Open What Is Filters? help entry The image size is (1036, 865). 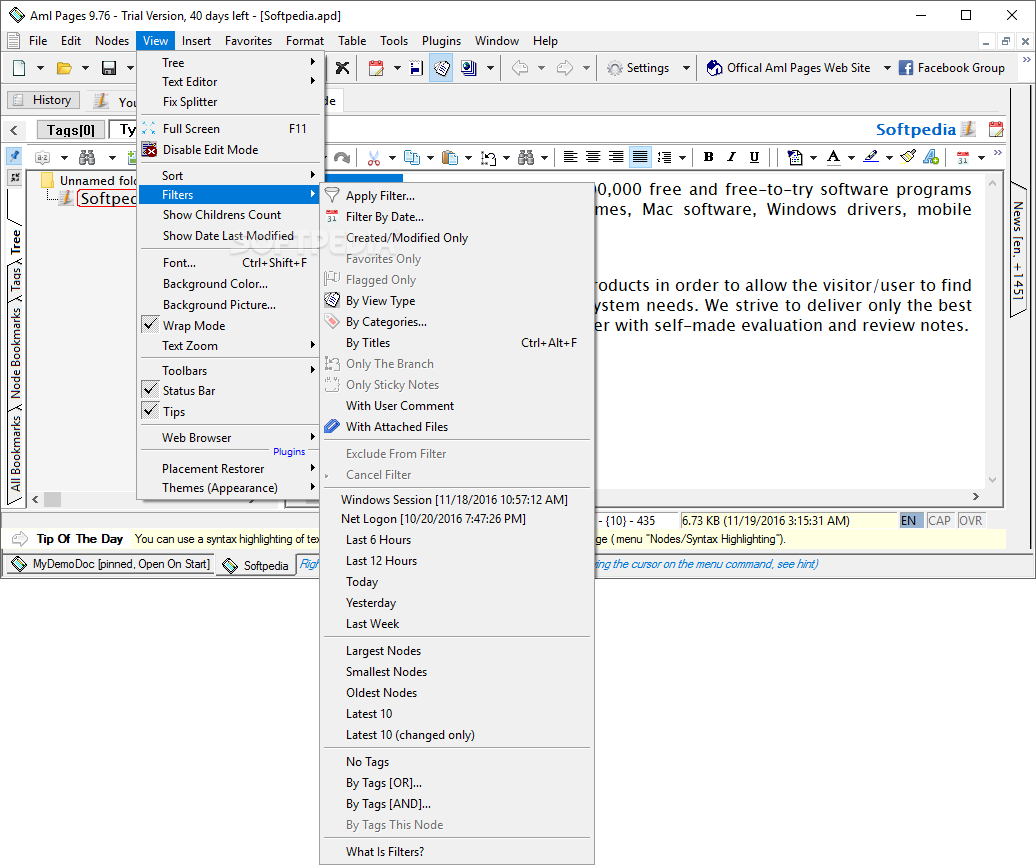point(457,852)
